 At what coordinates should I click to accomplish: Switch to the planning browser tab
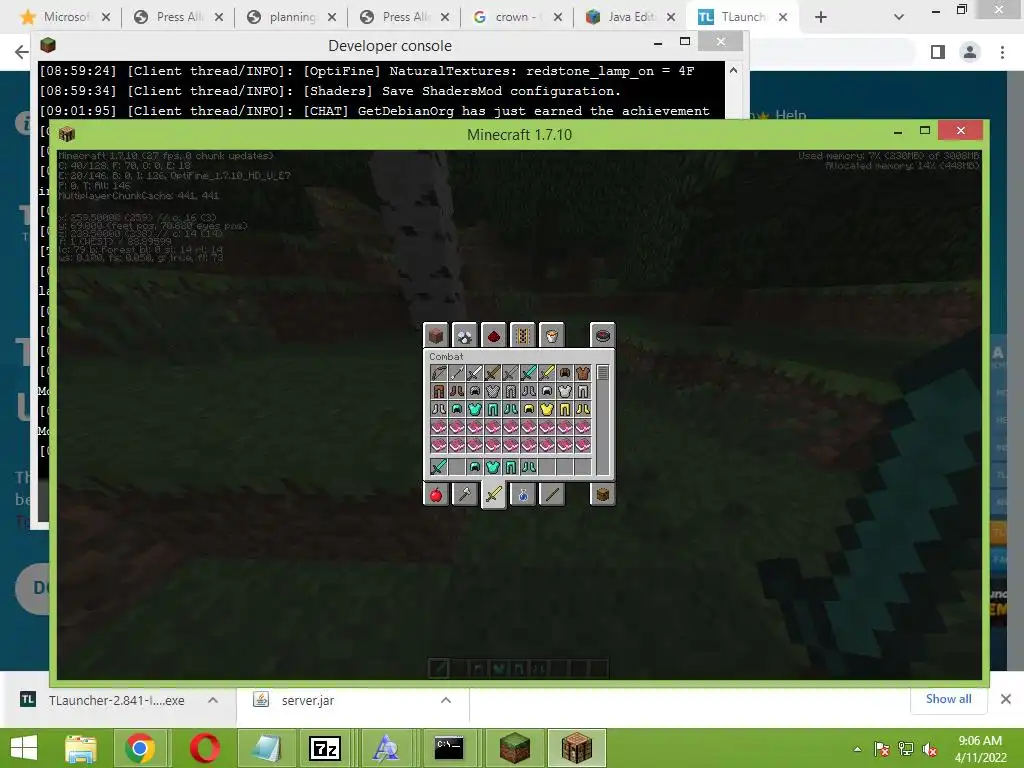click(x=291, y=17)
